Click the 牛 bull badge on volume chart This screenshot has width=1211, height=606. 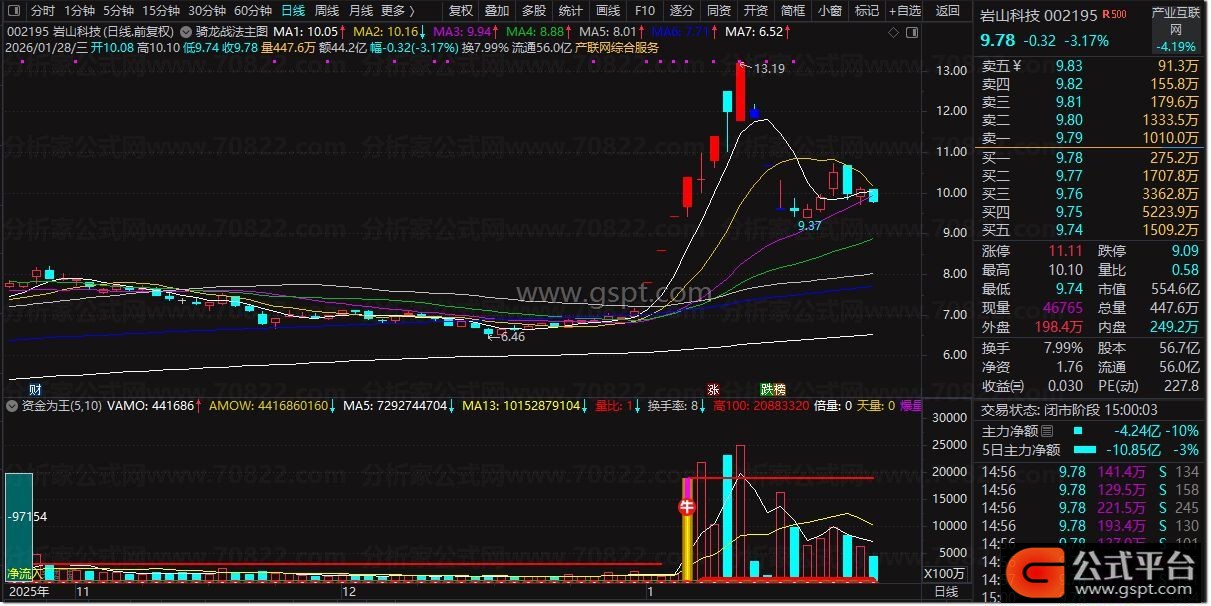(x=688, y=507)
